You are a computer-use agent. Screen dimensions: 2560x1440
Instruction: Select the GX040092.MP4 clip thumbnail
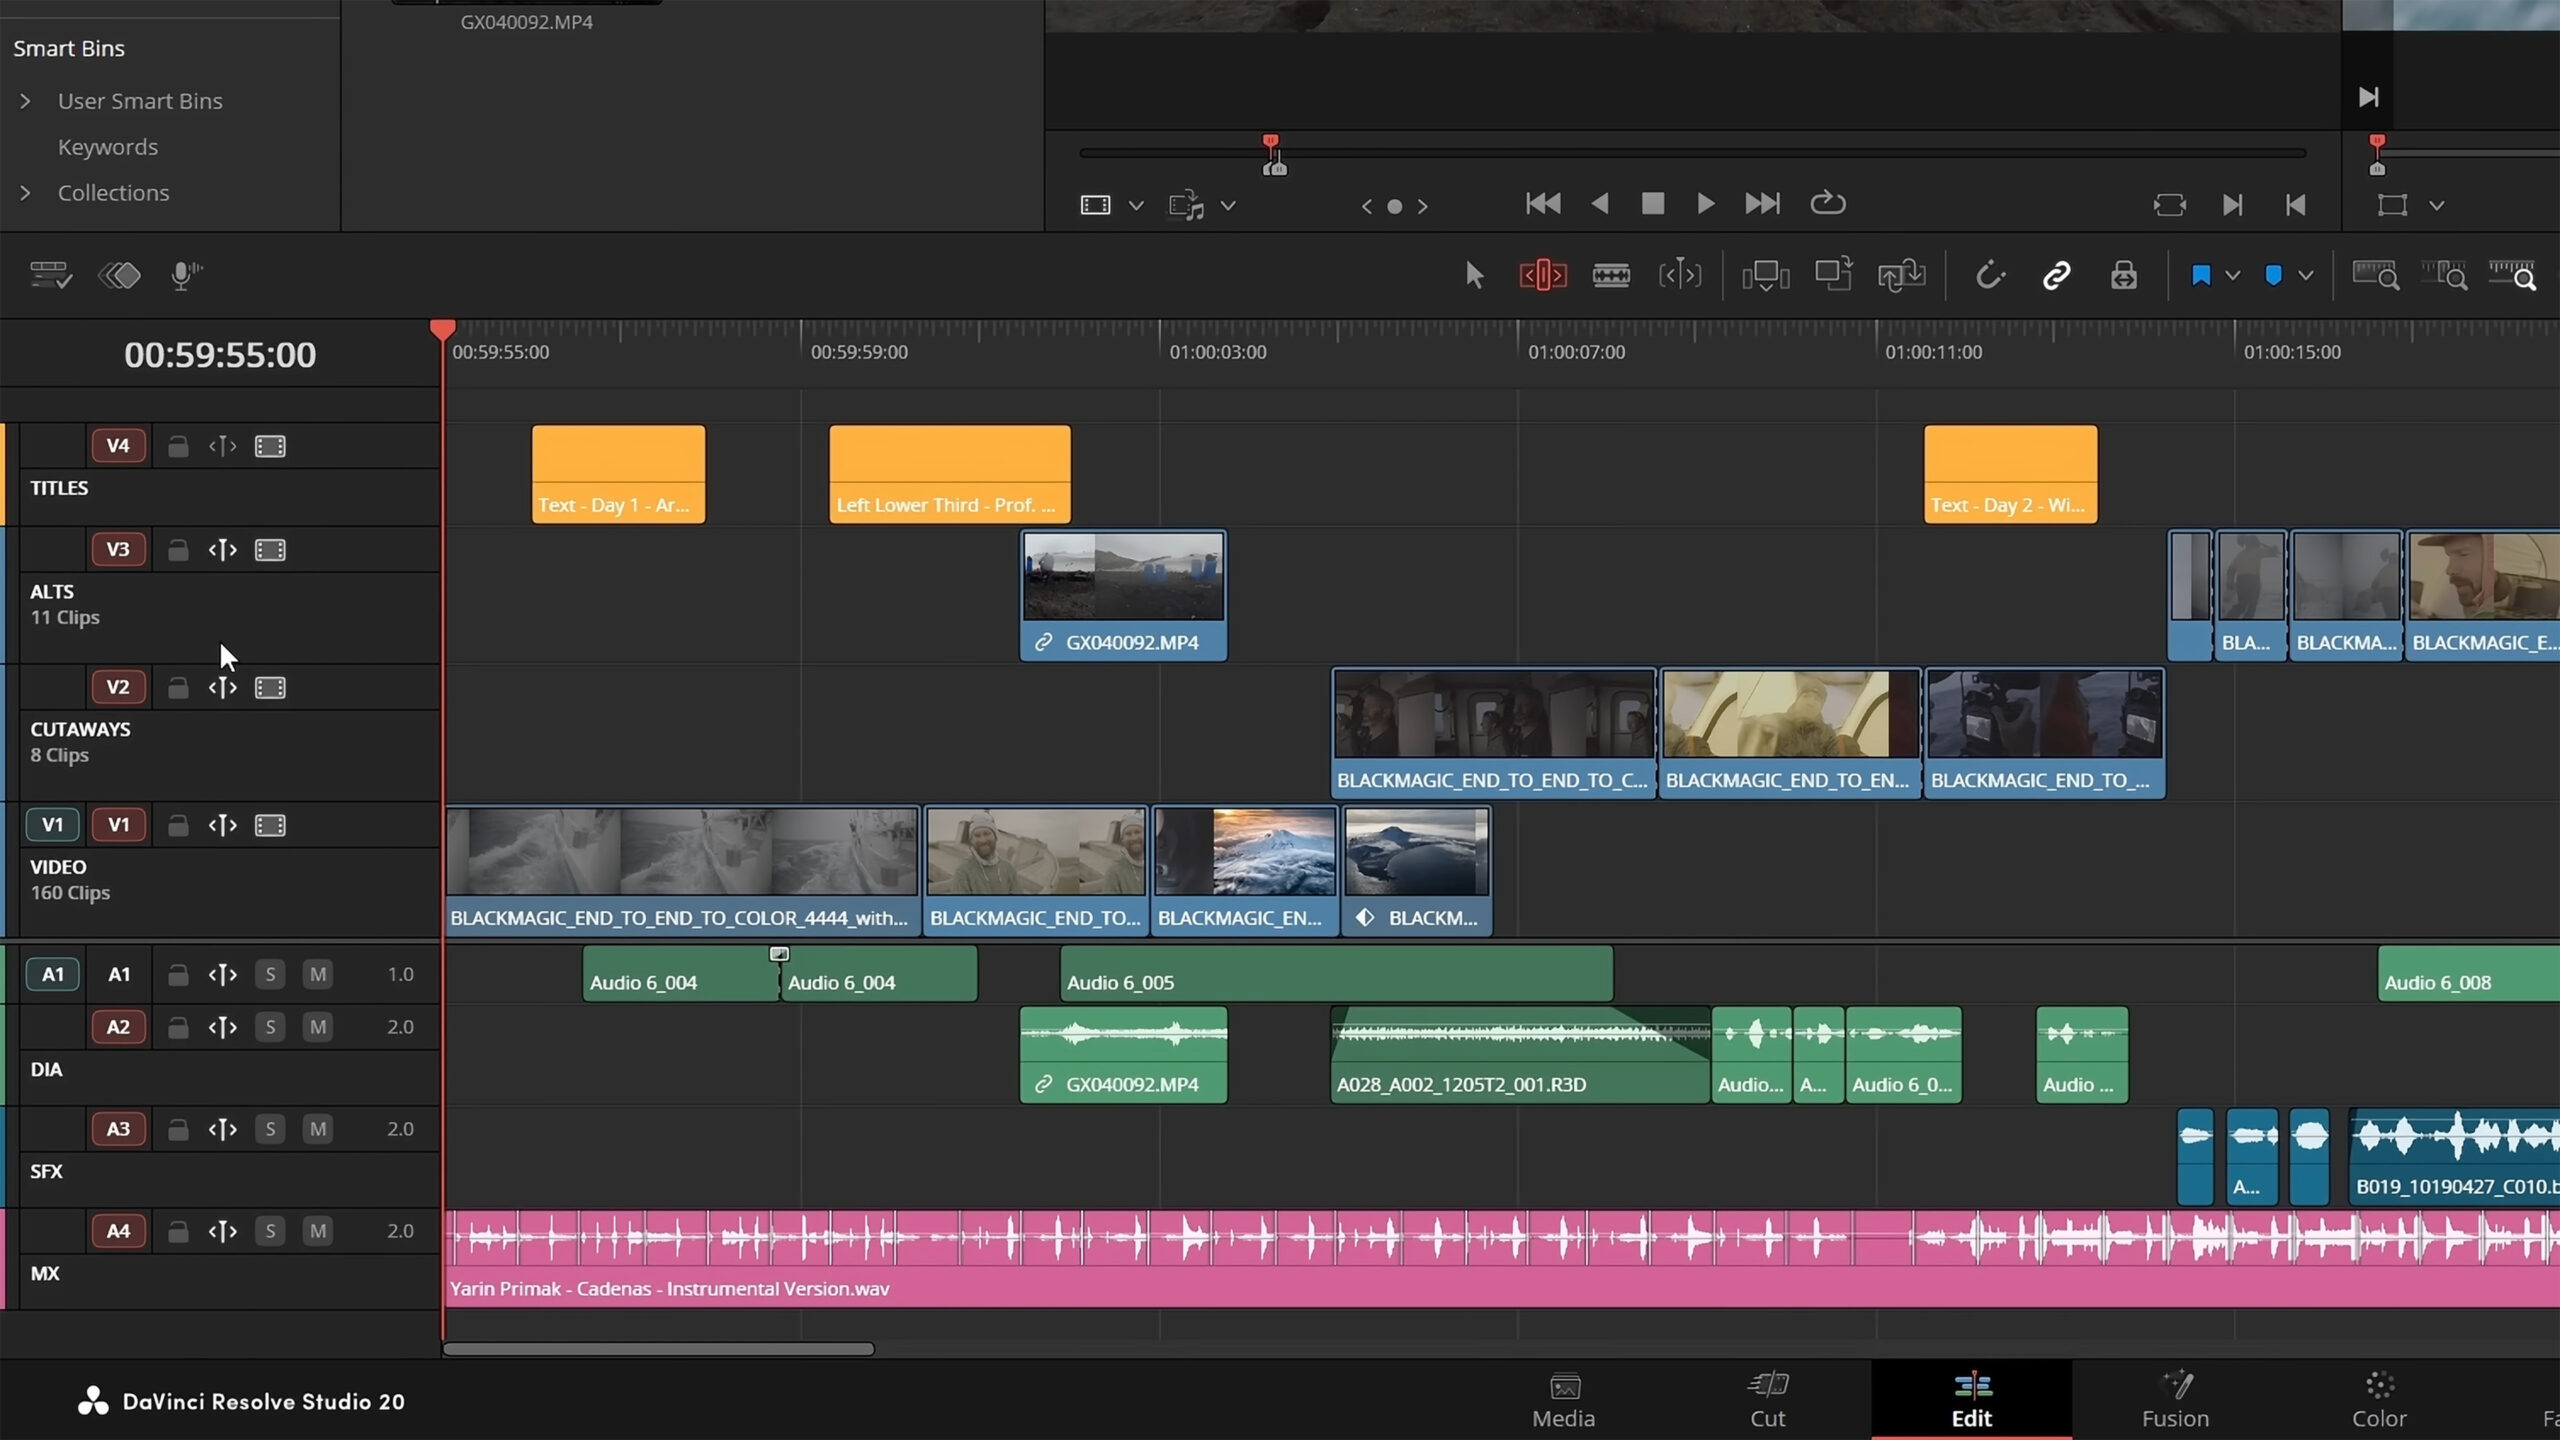click(1123, 575)
